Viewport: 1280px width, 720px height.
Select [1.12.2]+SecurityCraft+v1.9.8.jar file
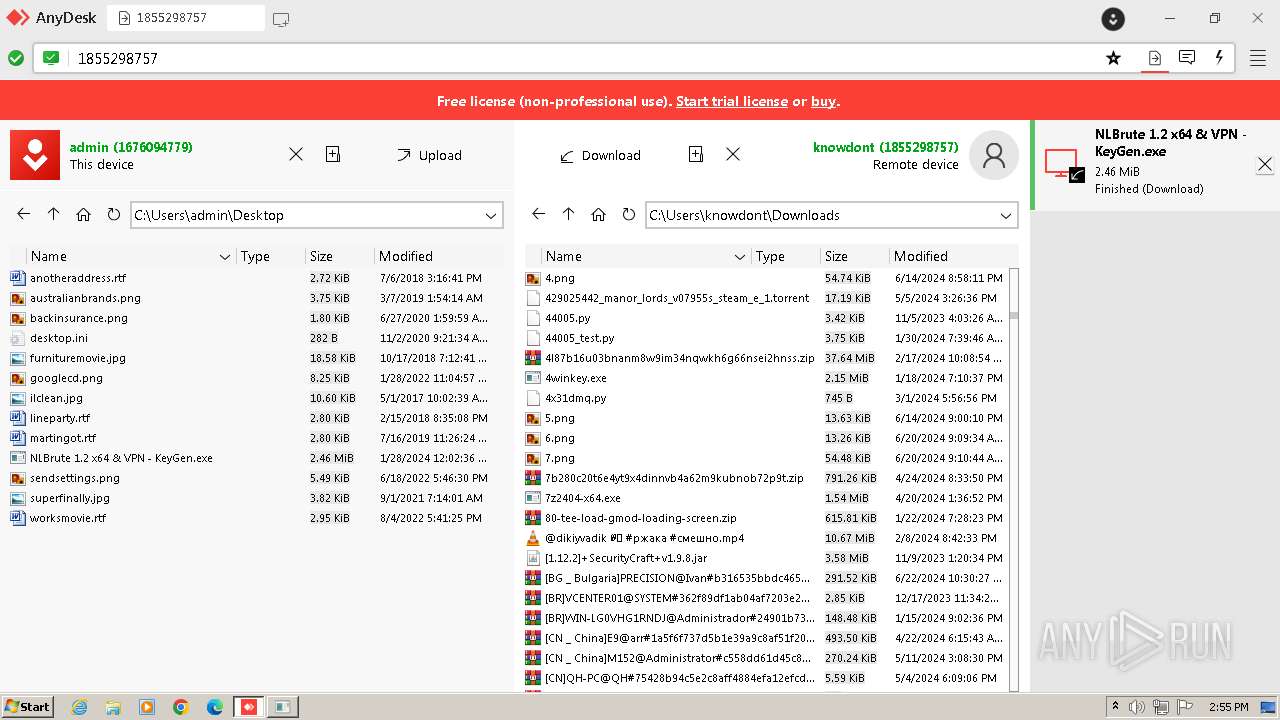[766, 558]
